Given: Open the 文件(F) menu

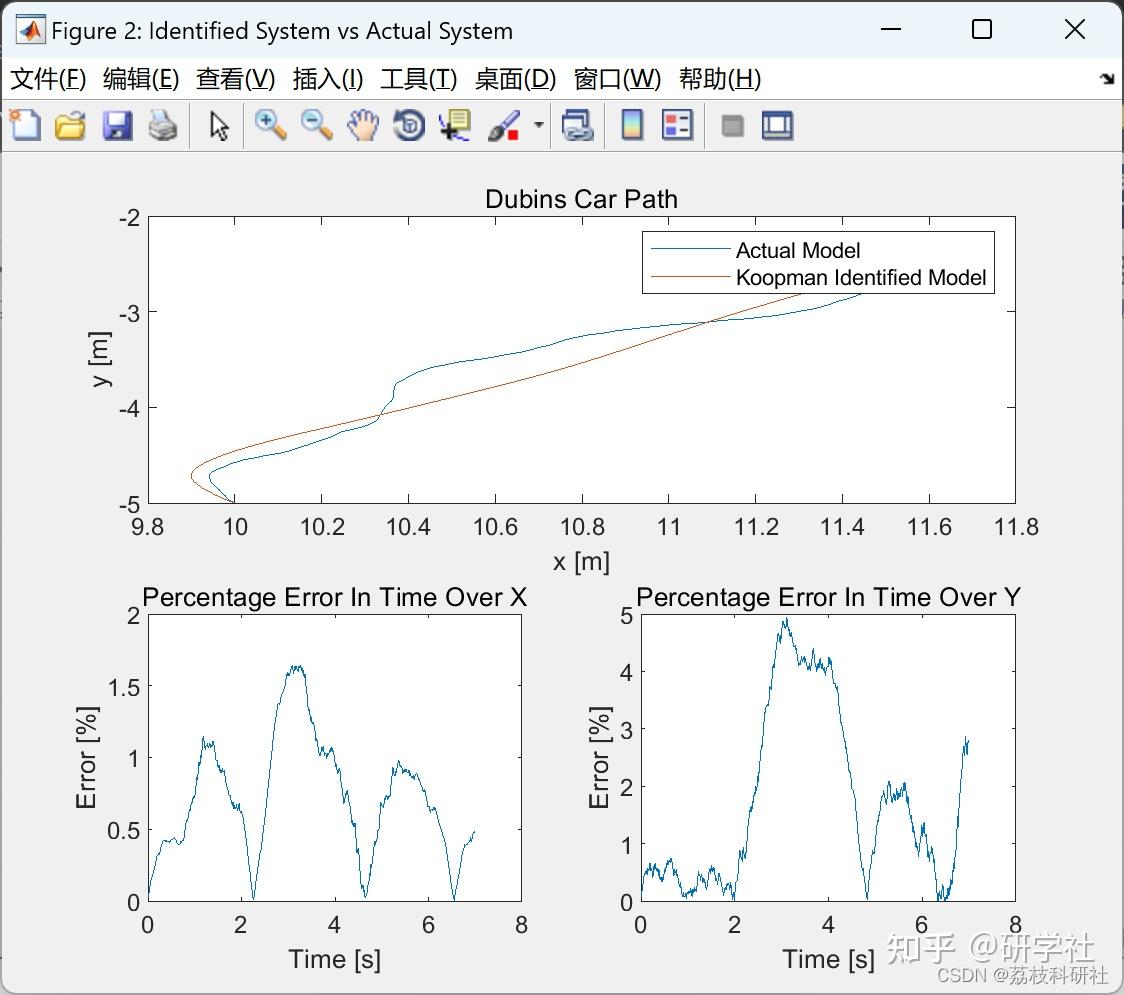Looking at the screenshot, I should [x=49, y=79].
